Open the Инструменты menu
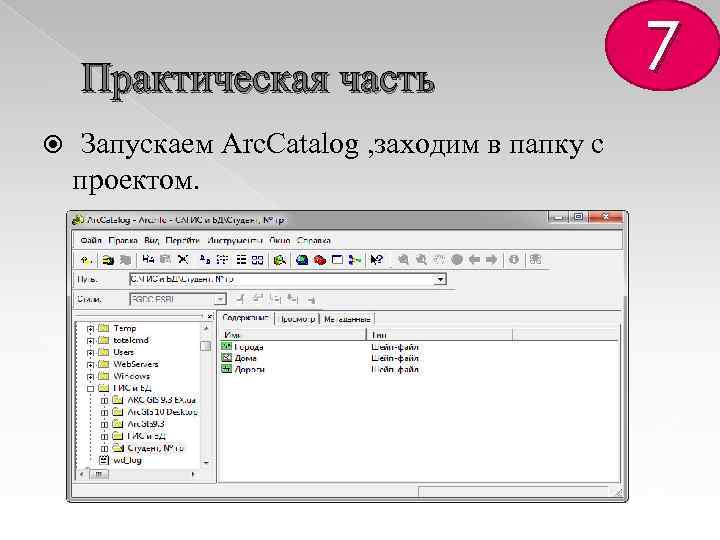This screenshot has height=540, width=720. coord(235,240)
